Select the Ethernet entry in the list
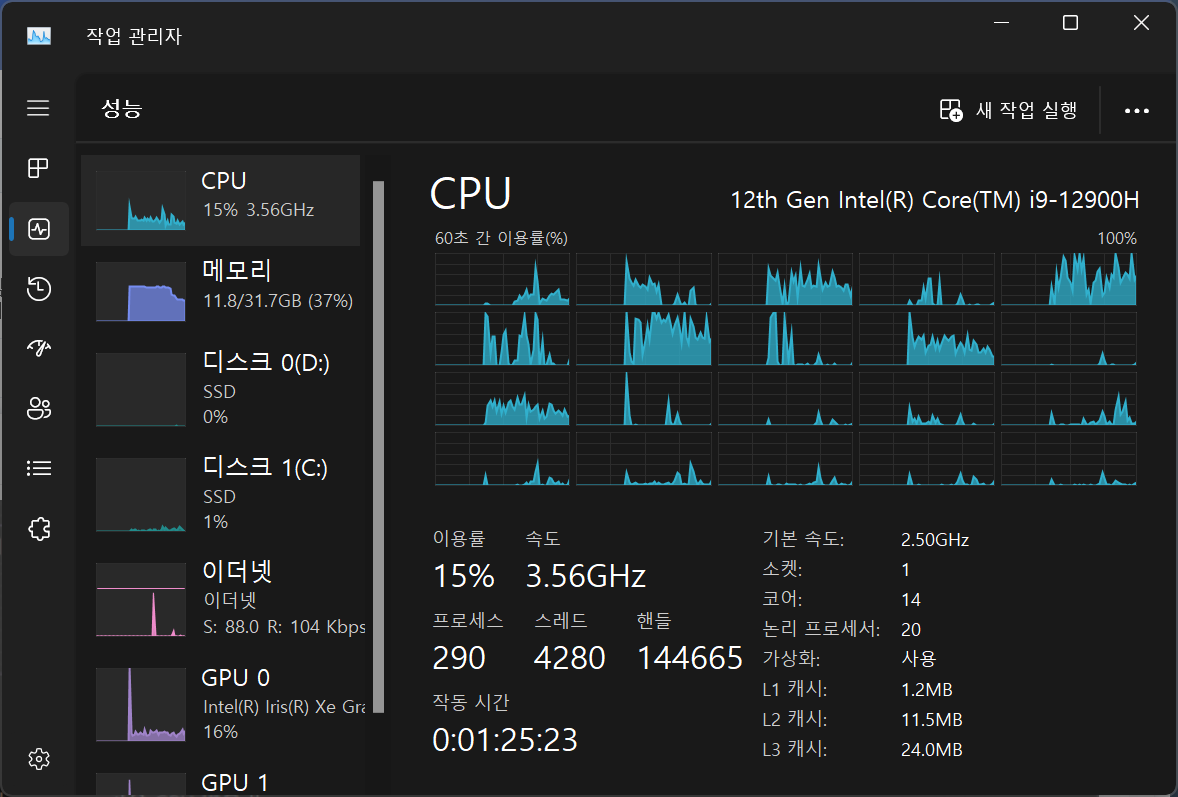 click(220, 598)
